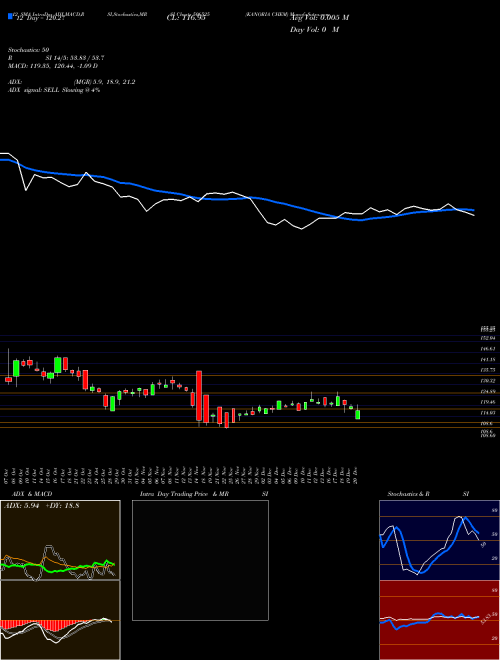
Task: Click the MACD histogram panel with red bars
Action: (60, 620)
